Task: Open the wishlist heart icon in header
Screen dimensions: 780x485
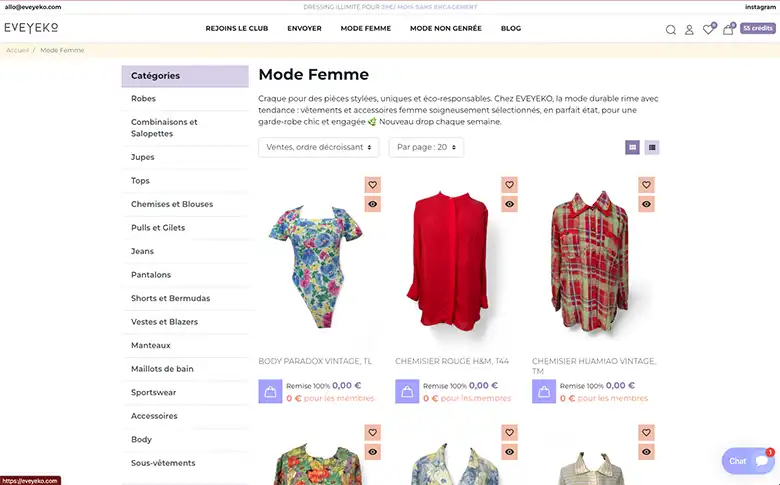Action: click(708, 29)
